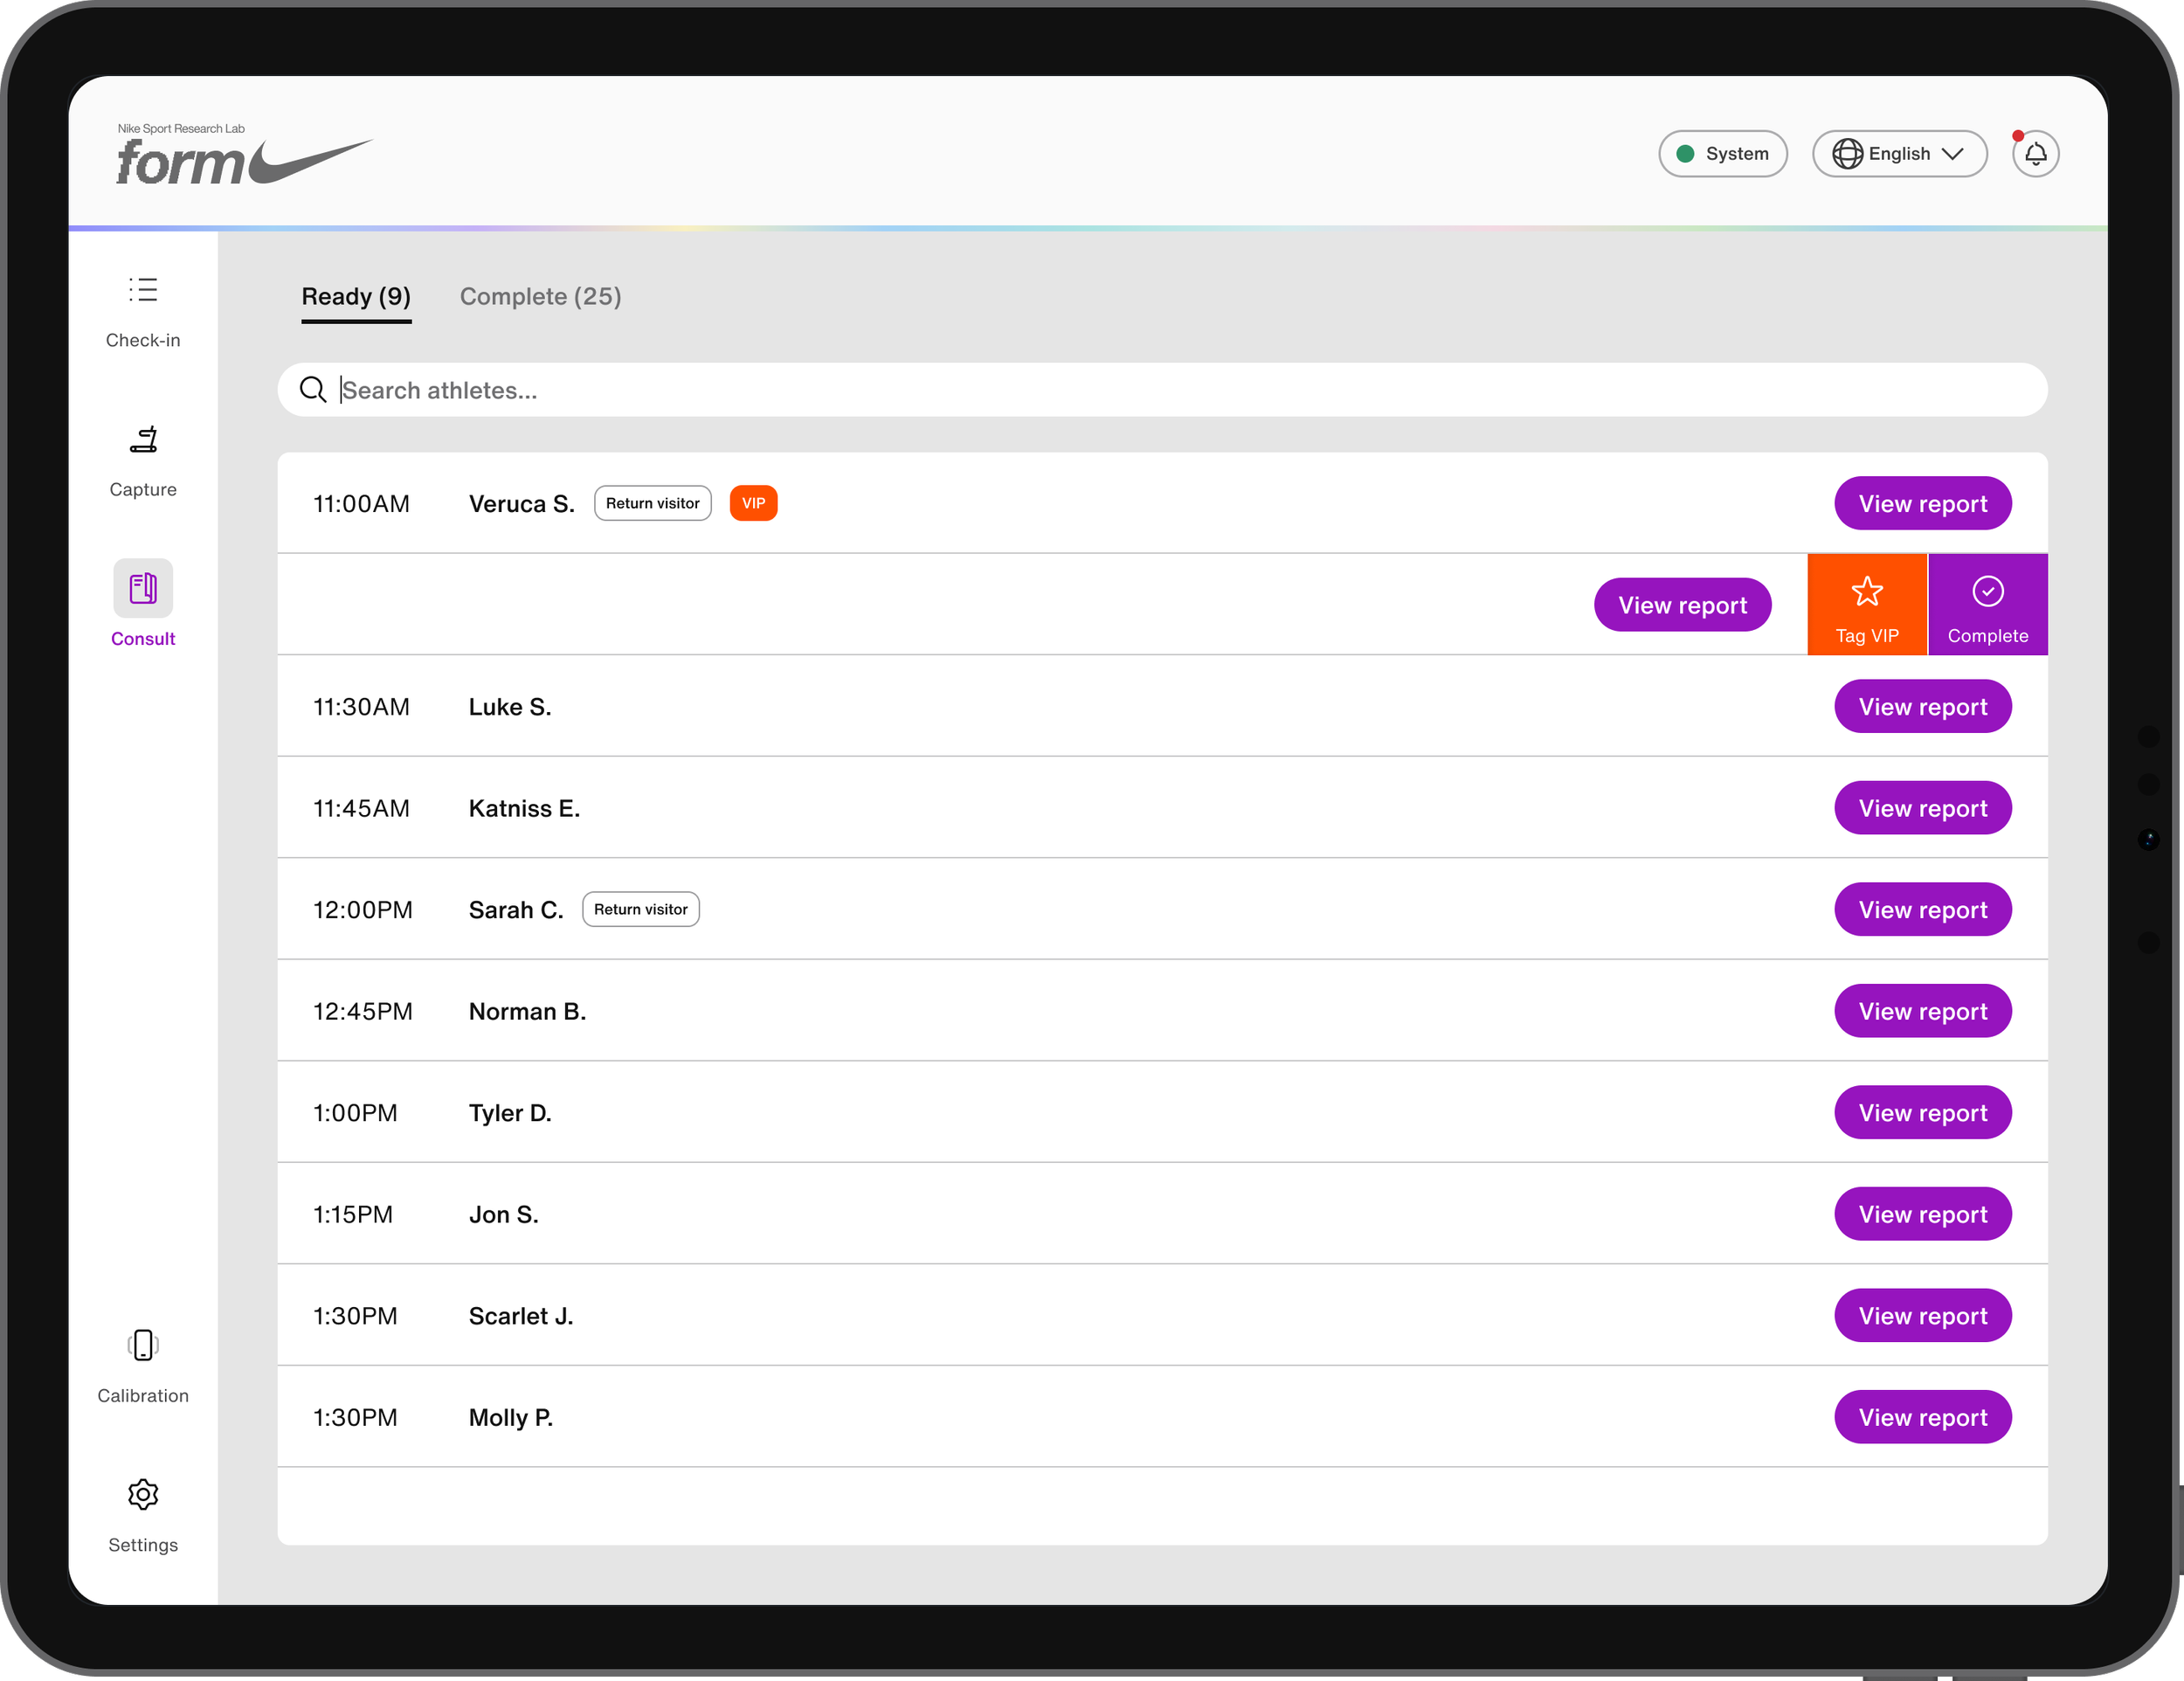Image resolution: width=2184 pixels, height=1681 pixels.
Task: Open the Check-in list icon in sidebar
Action: (143, 290)
